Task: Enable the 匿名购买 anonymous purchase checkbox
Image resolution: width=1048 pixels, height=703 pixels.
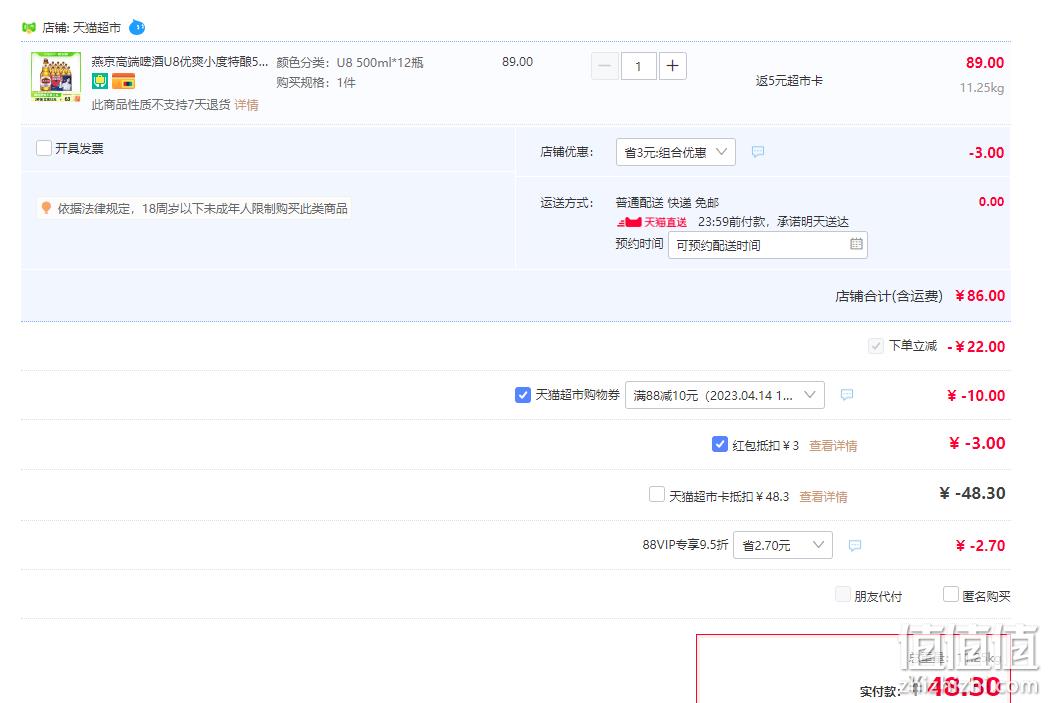Action: click(950, 594)
